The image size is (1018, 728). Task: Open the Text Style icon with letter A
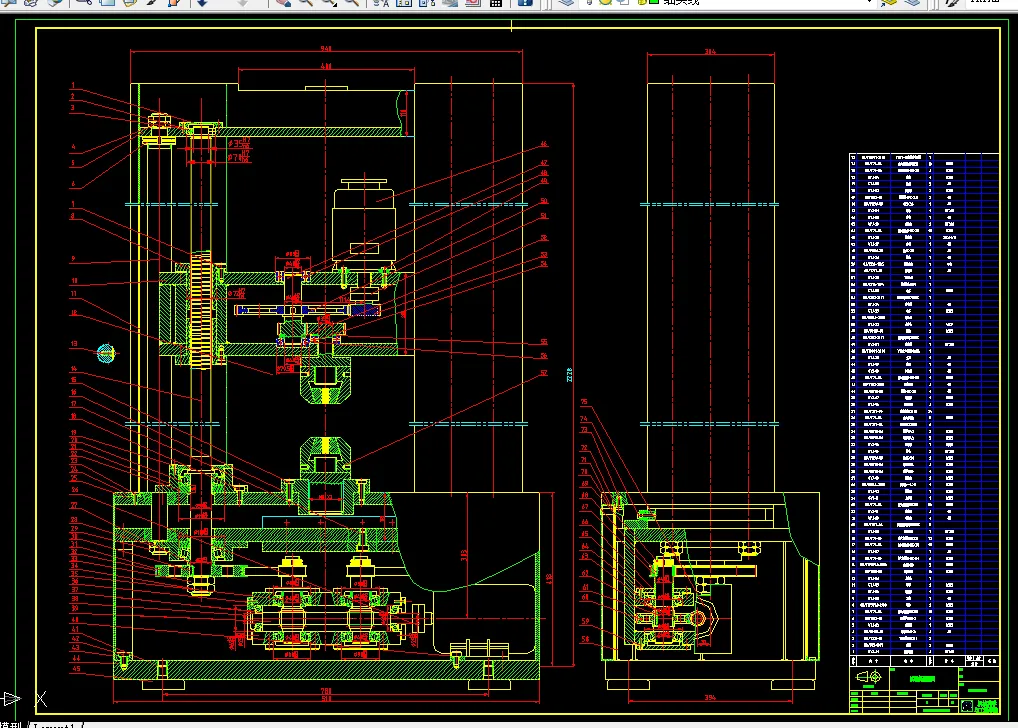381,3
